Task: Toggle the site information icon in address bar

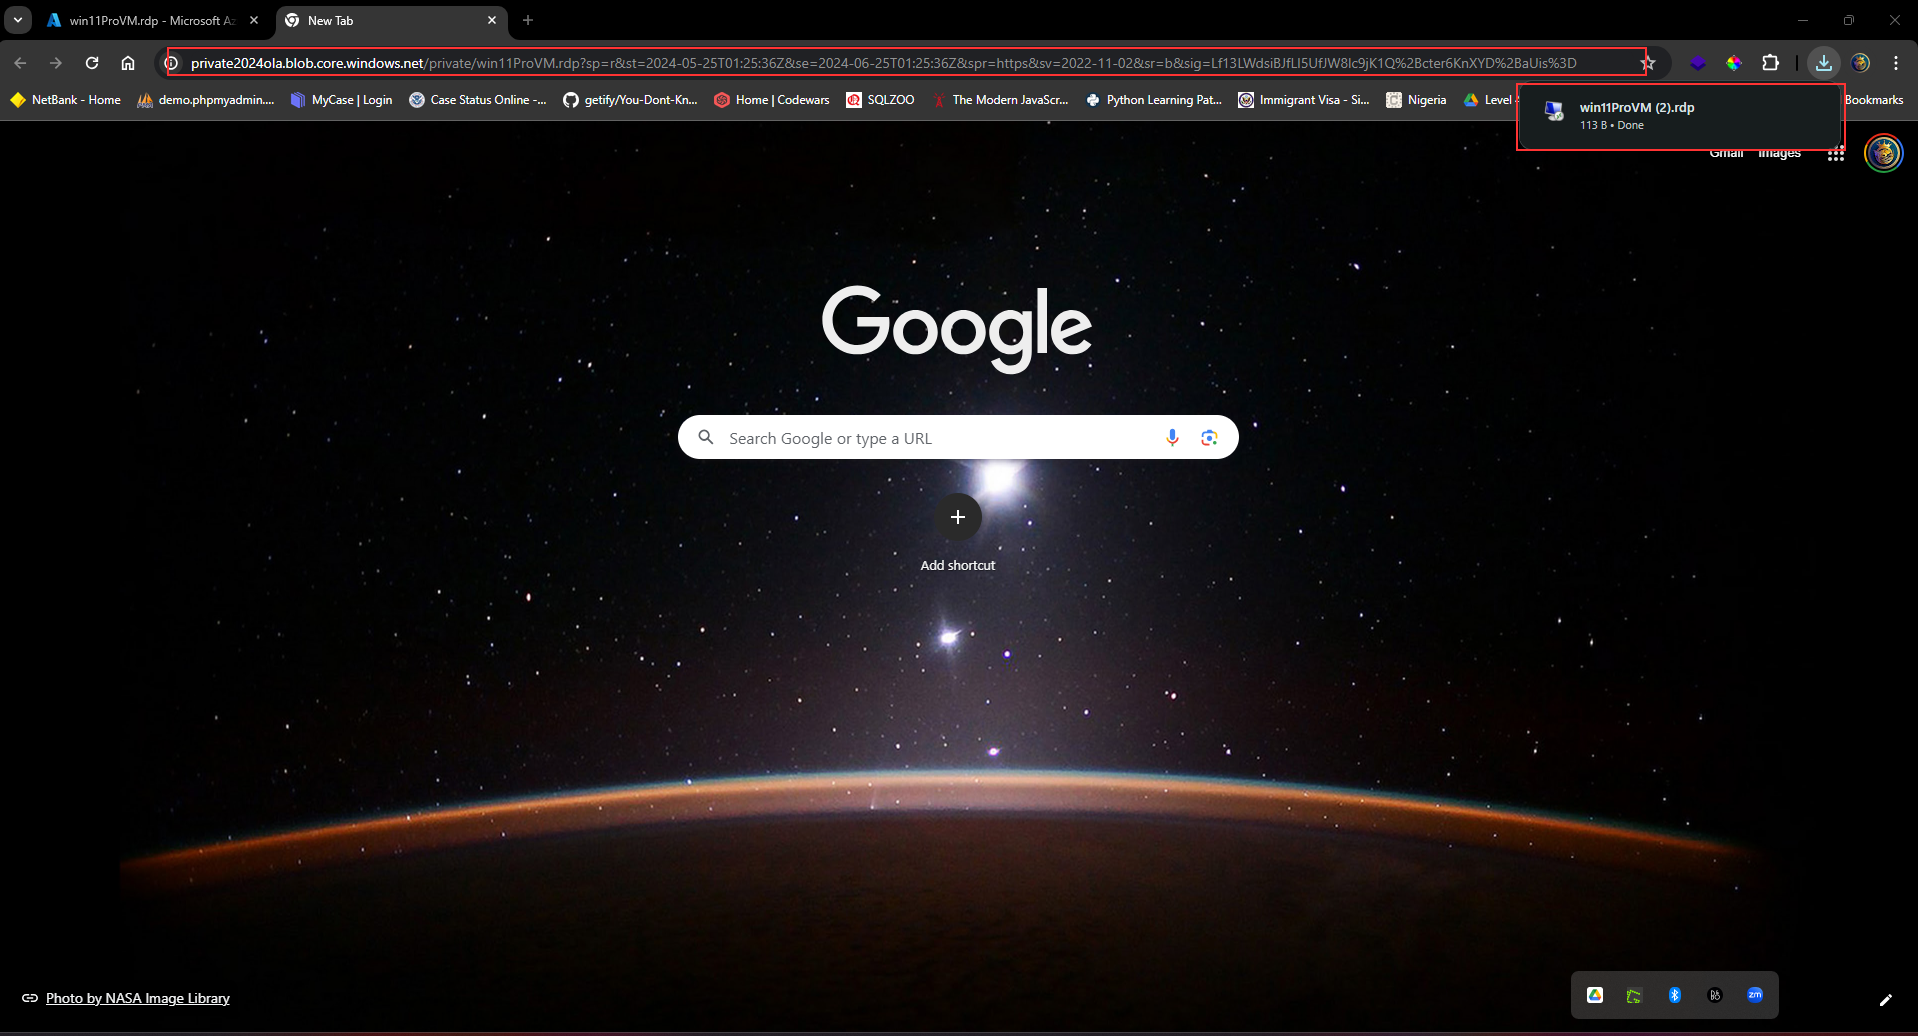Action: pyautogui.click(x=171, y=62)
